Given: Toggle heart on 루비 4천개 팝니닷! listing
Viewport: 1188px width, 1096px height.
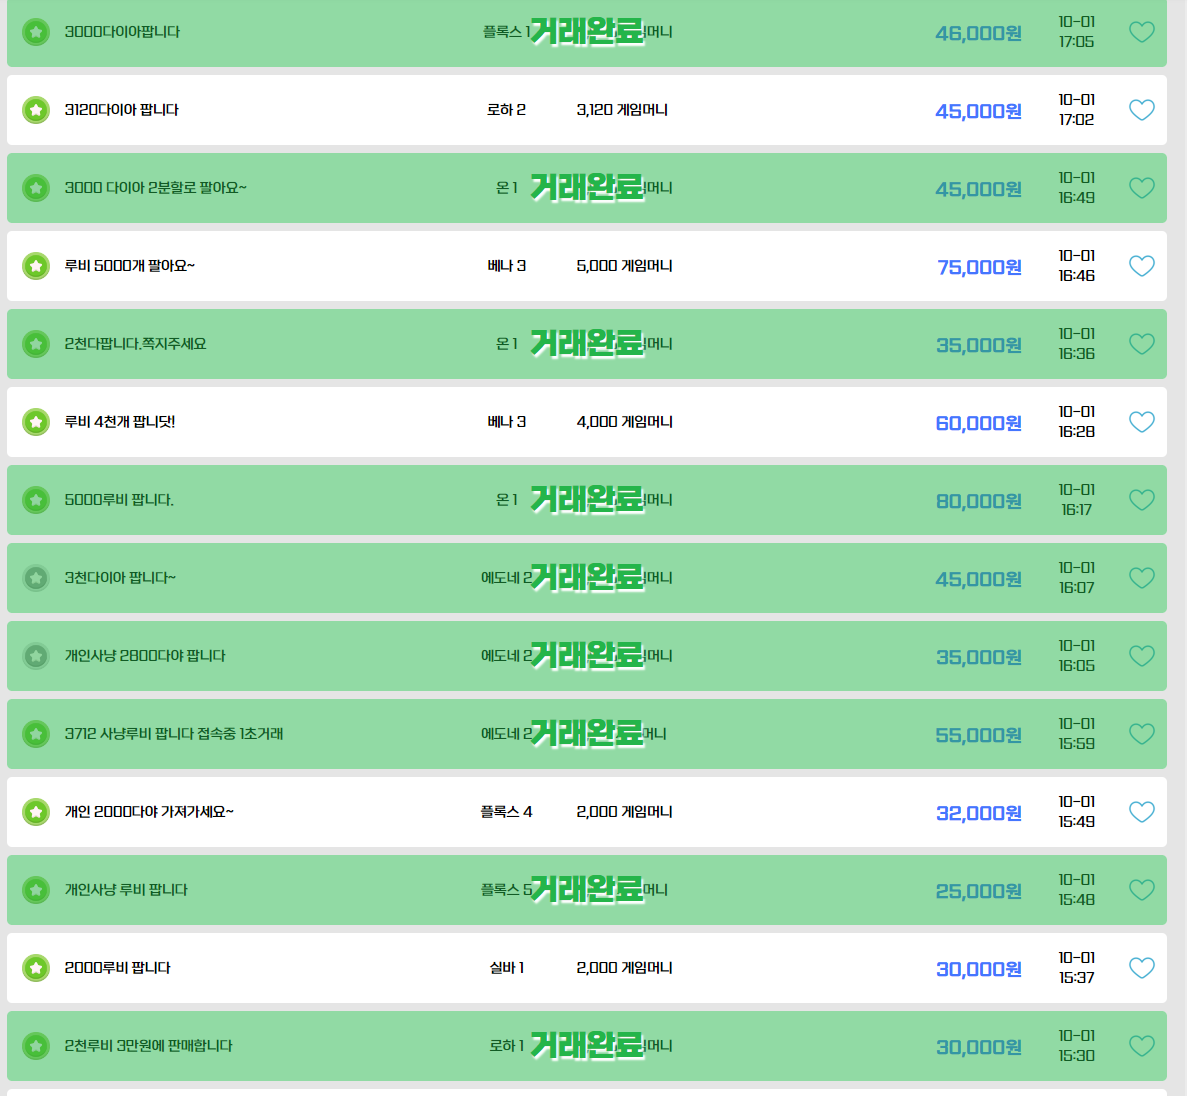Looking at the screenshot, I should click(1141, 422).
